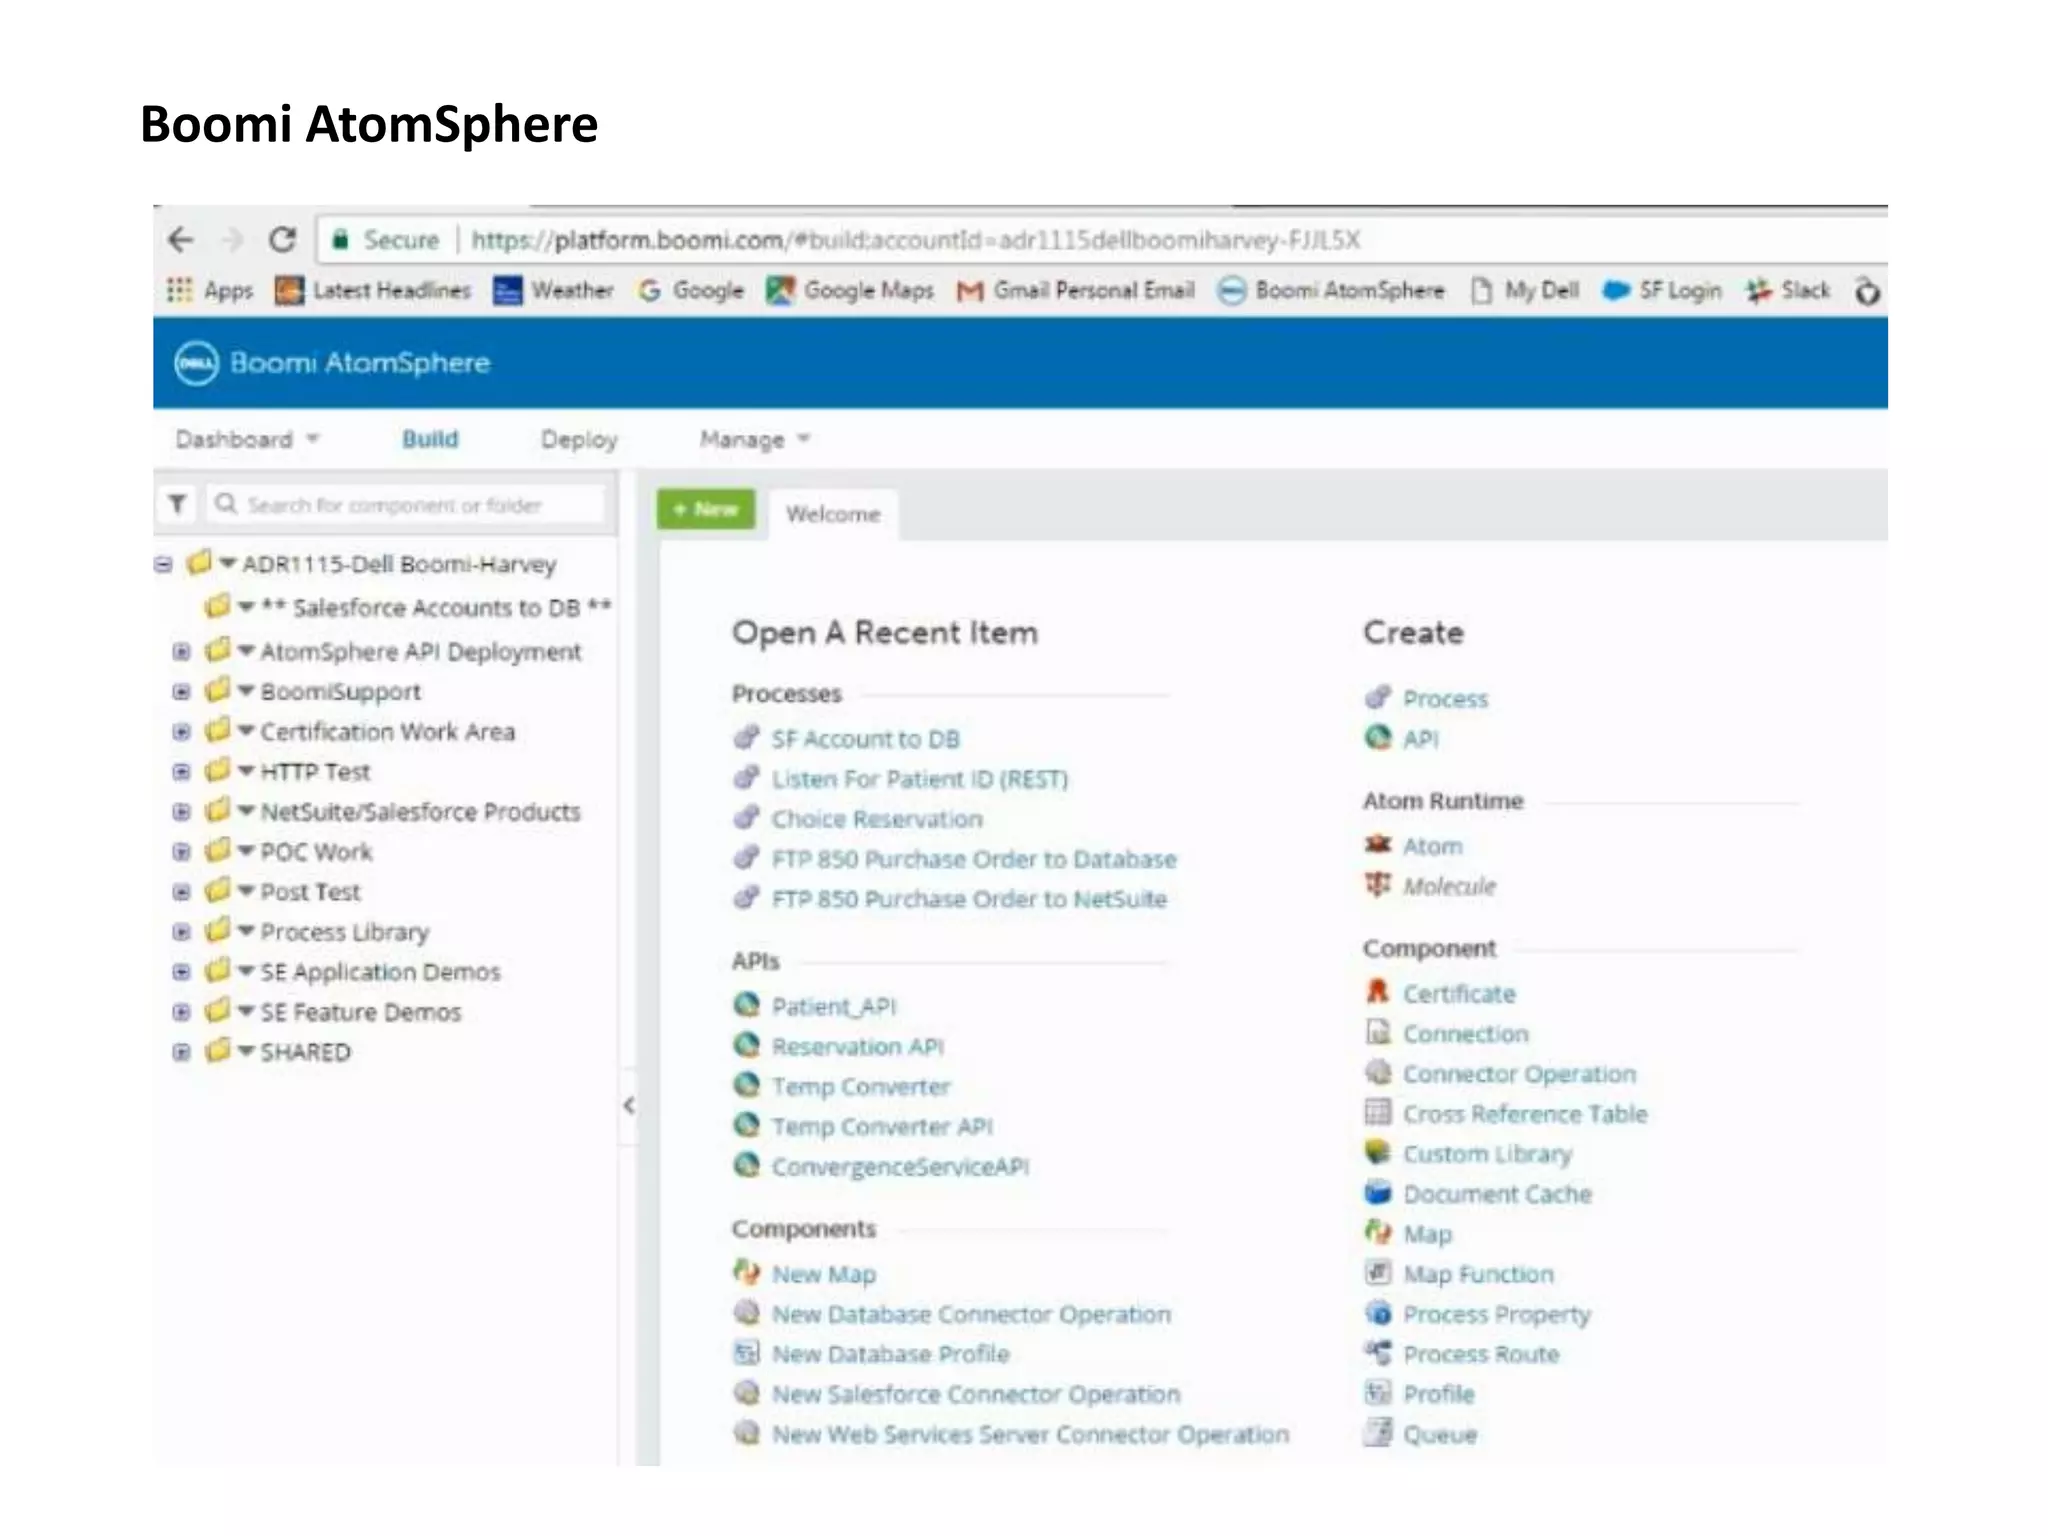Click the Dell logo in blue header
2048x1536 pixels.
coord(196,363)
